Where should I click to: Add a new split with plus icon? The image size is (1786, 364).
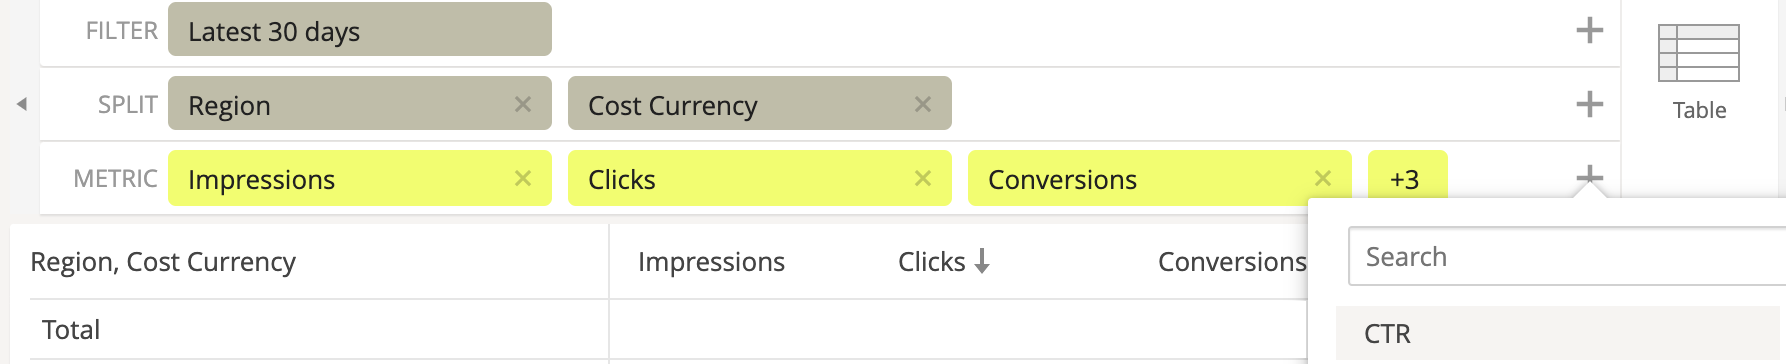[1589, 104]
